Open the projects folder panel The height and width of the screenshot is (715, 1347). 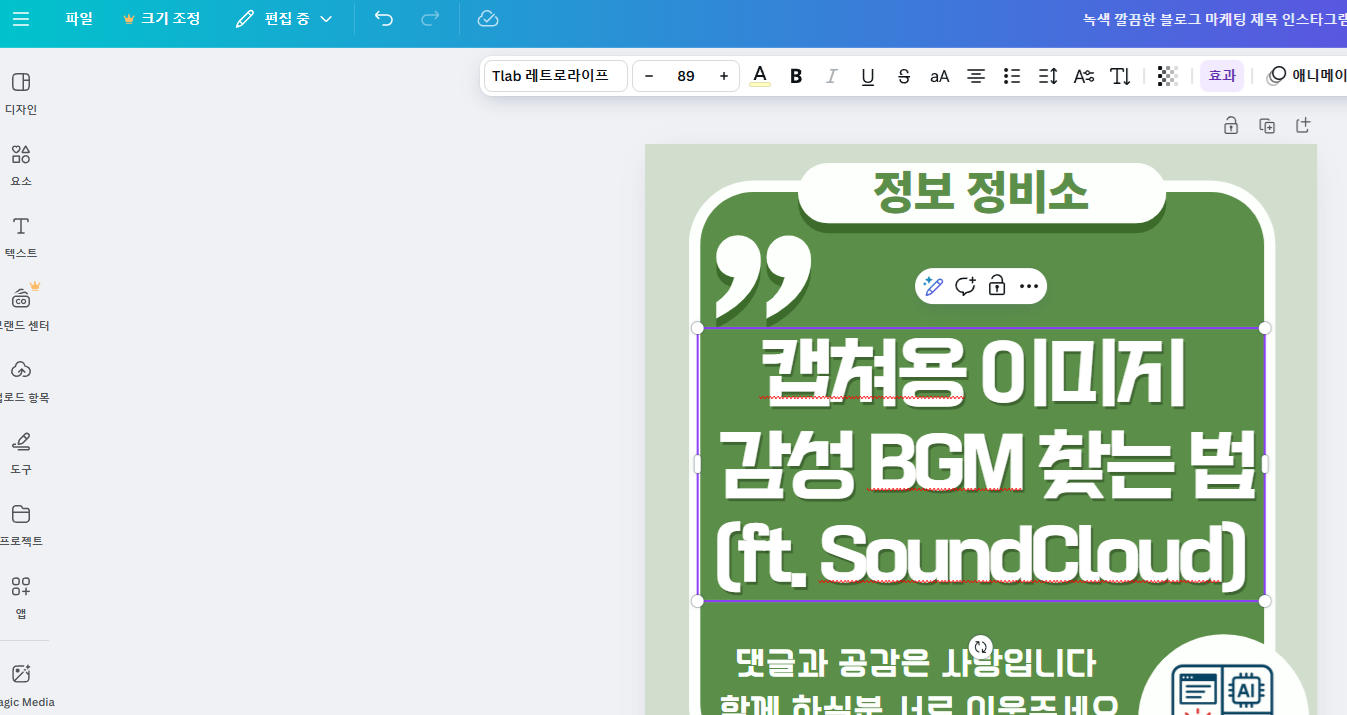click(x=21, y=525)
